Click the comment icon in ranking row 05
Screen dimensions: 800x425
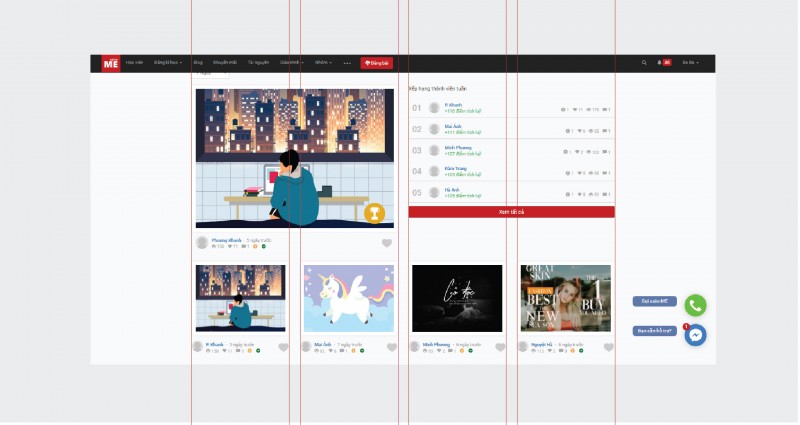605,194
